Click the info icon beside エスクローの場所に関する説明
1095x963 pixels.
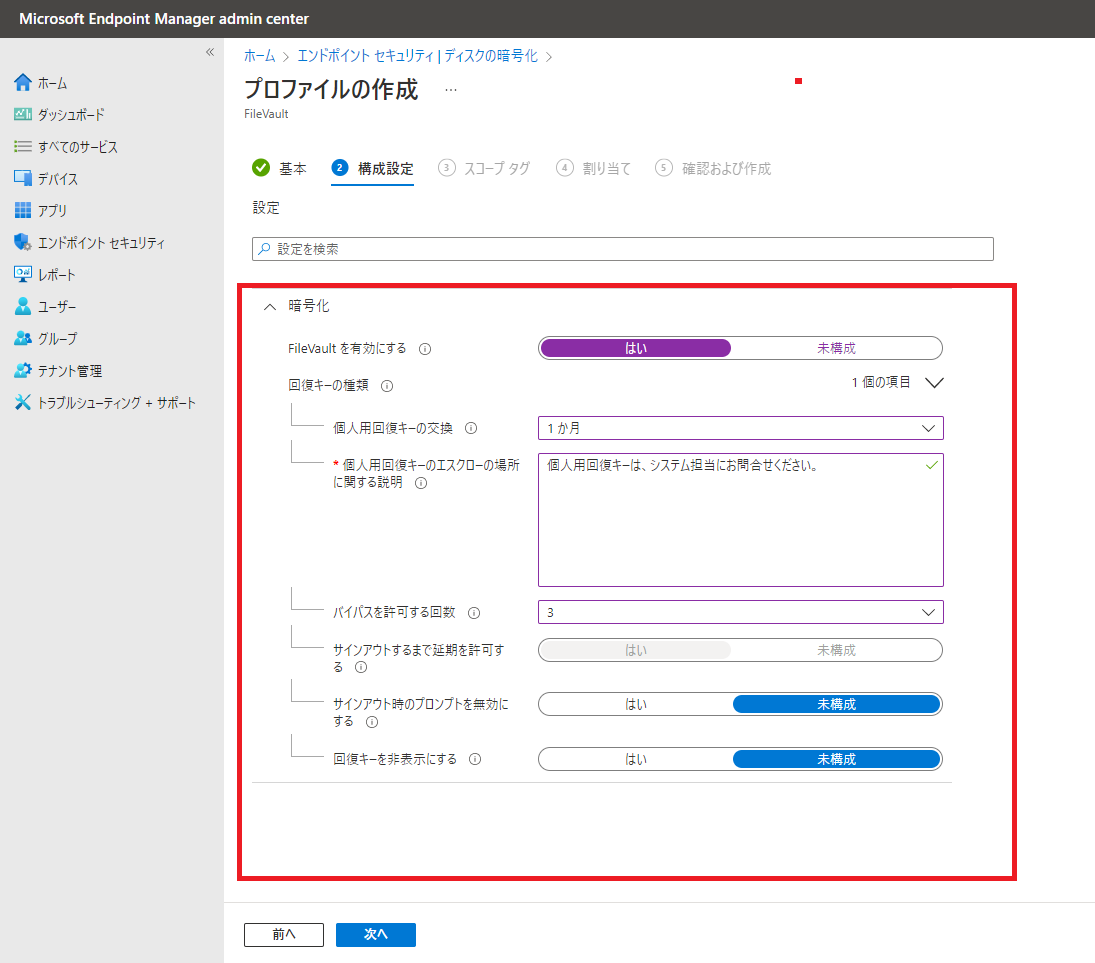(421, 483)
